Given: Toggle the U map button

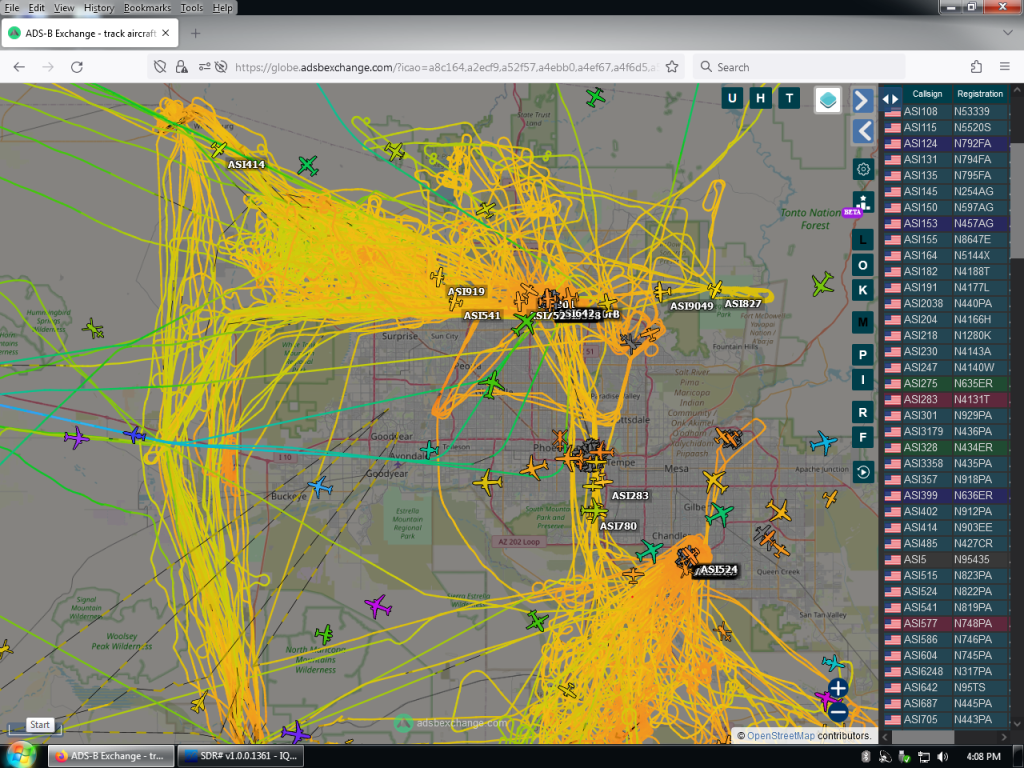Looking at the screenshot, I should [731, 99].
